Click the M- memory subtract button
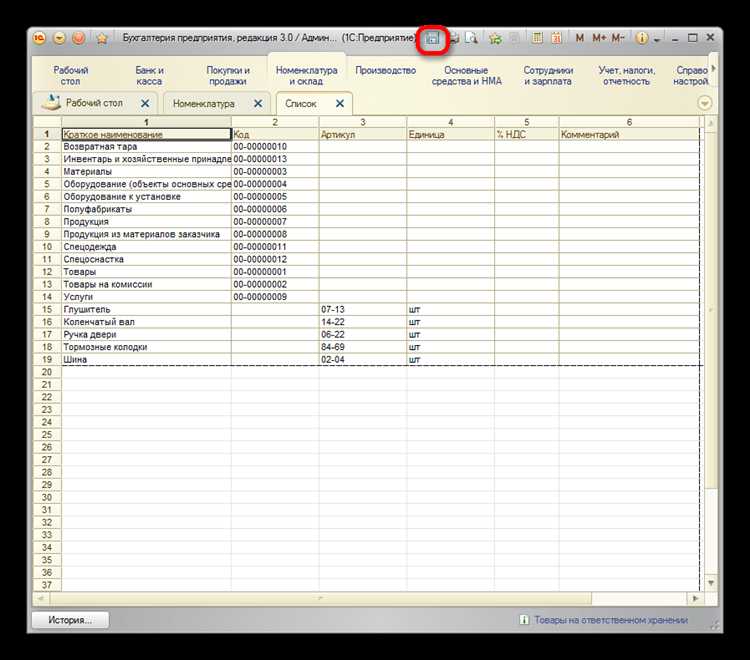The width and height of the screenshot is (750, 660). [619, 38]
